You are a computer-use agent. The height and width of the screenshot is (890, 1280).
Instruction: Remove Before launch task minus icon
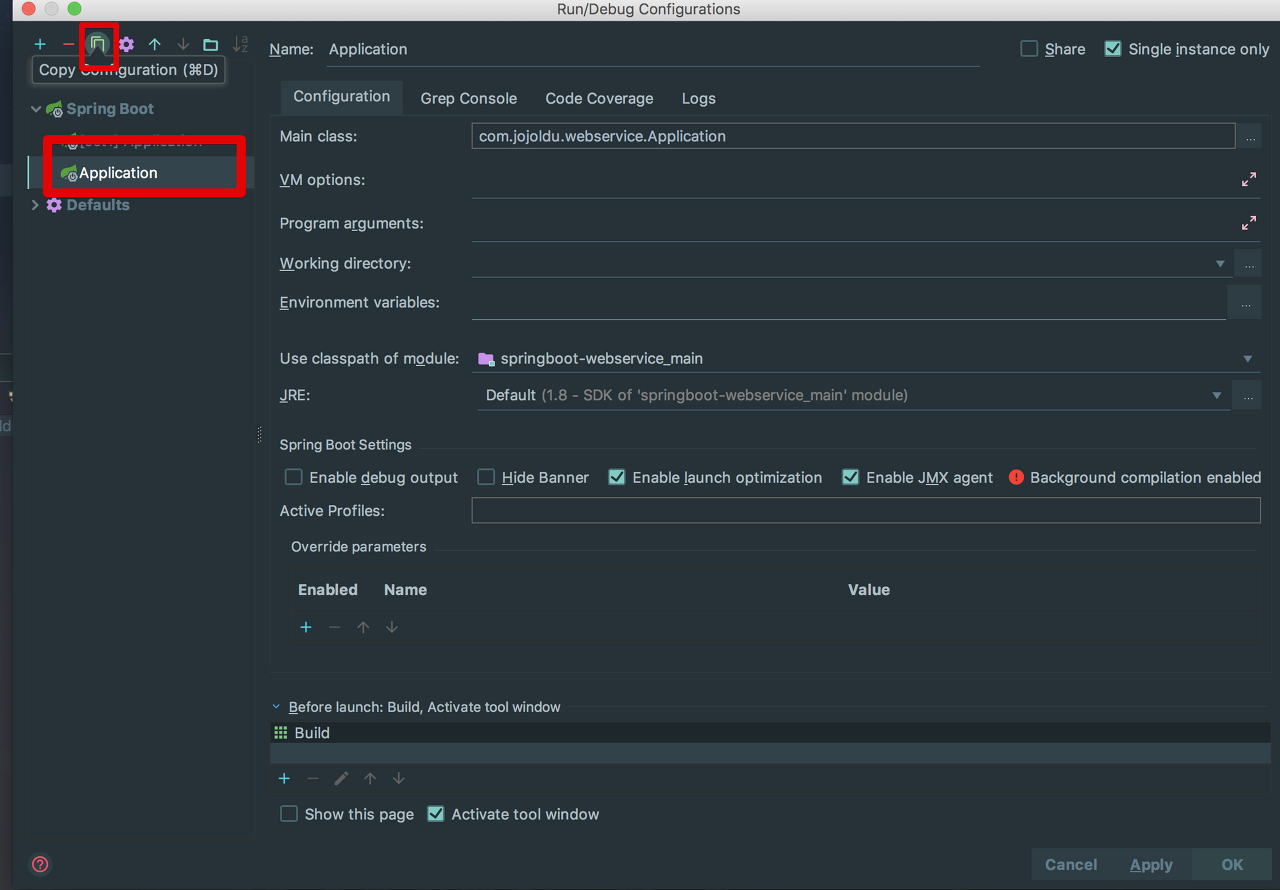pyautogui.click(x=312, y=778)
